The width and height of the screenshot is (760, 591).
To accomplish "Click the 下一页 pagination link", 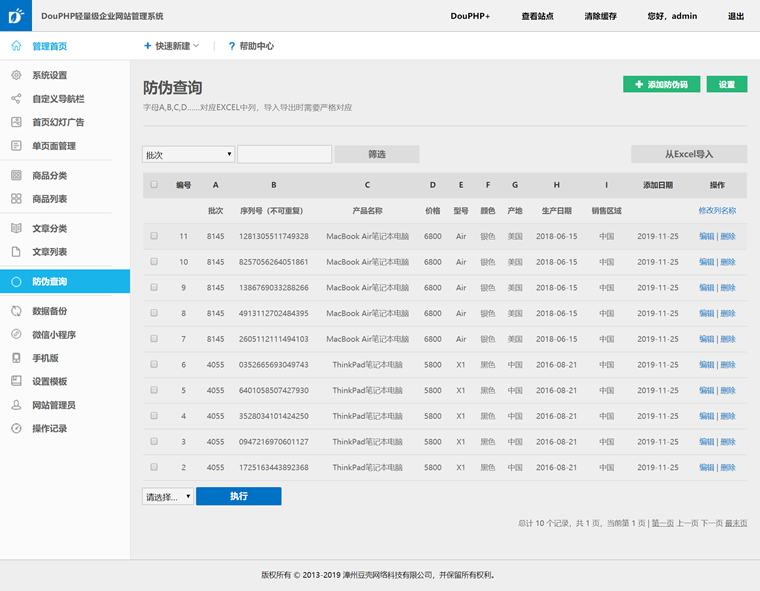I will 712,523.
